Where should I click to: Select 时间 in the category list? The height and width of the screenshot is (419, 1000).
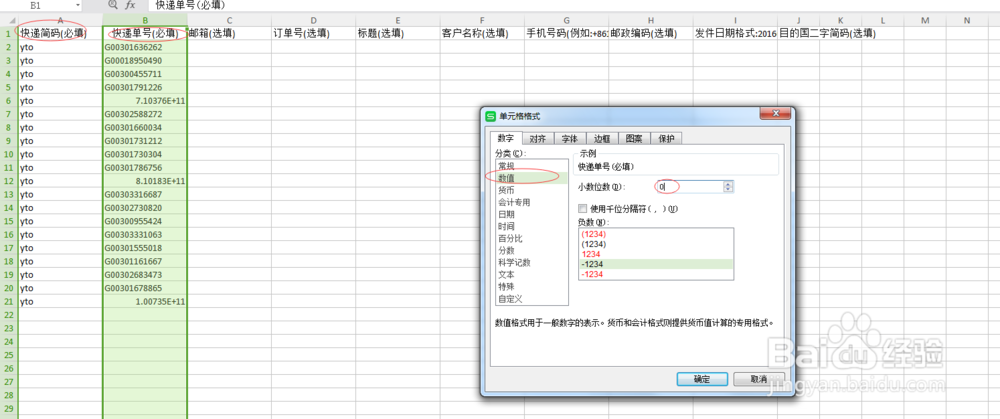pyautogui.click(x=531, y=226)
